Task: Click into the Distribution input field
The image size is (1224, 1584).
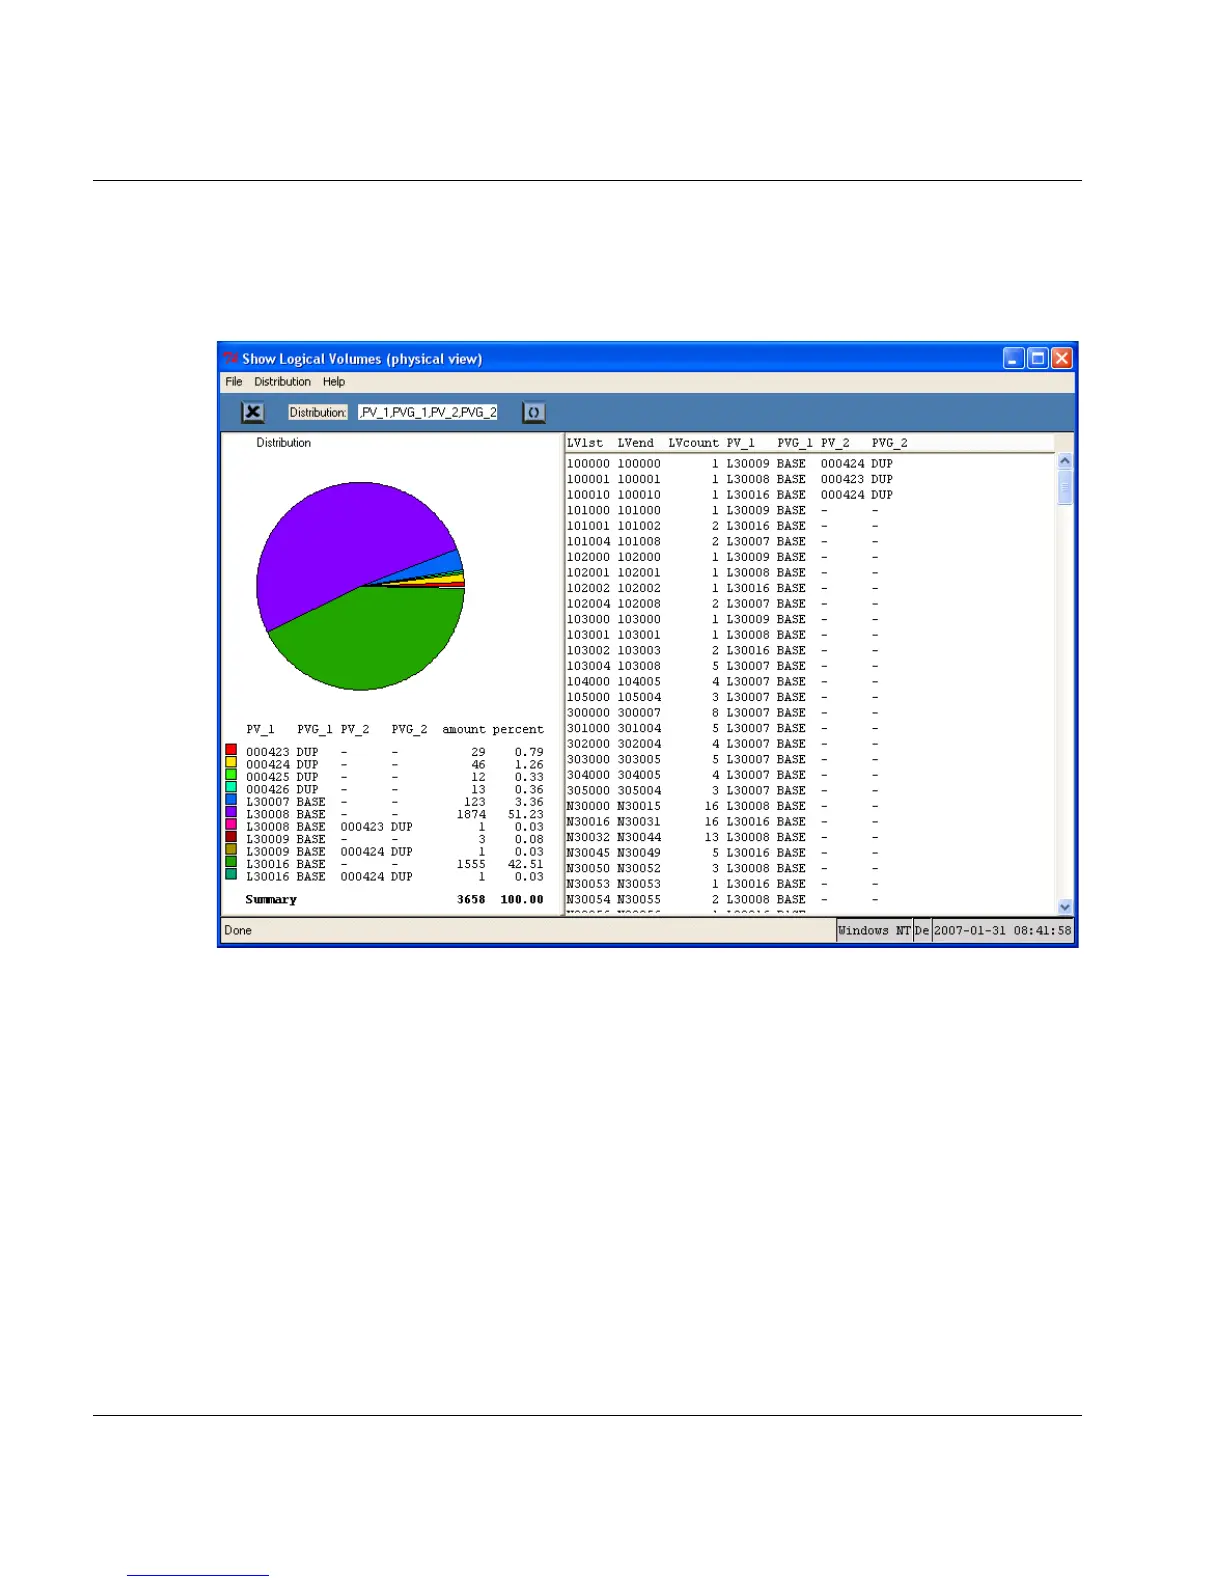Action: click(428, 412)
